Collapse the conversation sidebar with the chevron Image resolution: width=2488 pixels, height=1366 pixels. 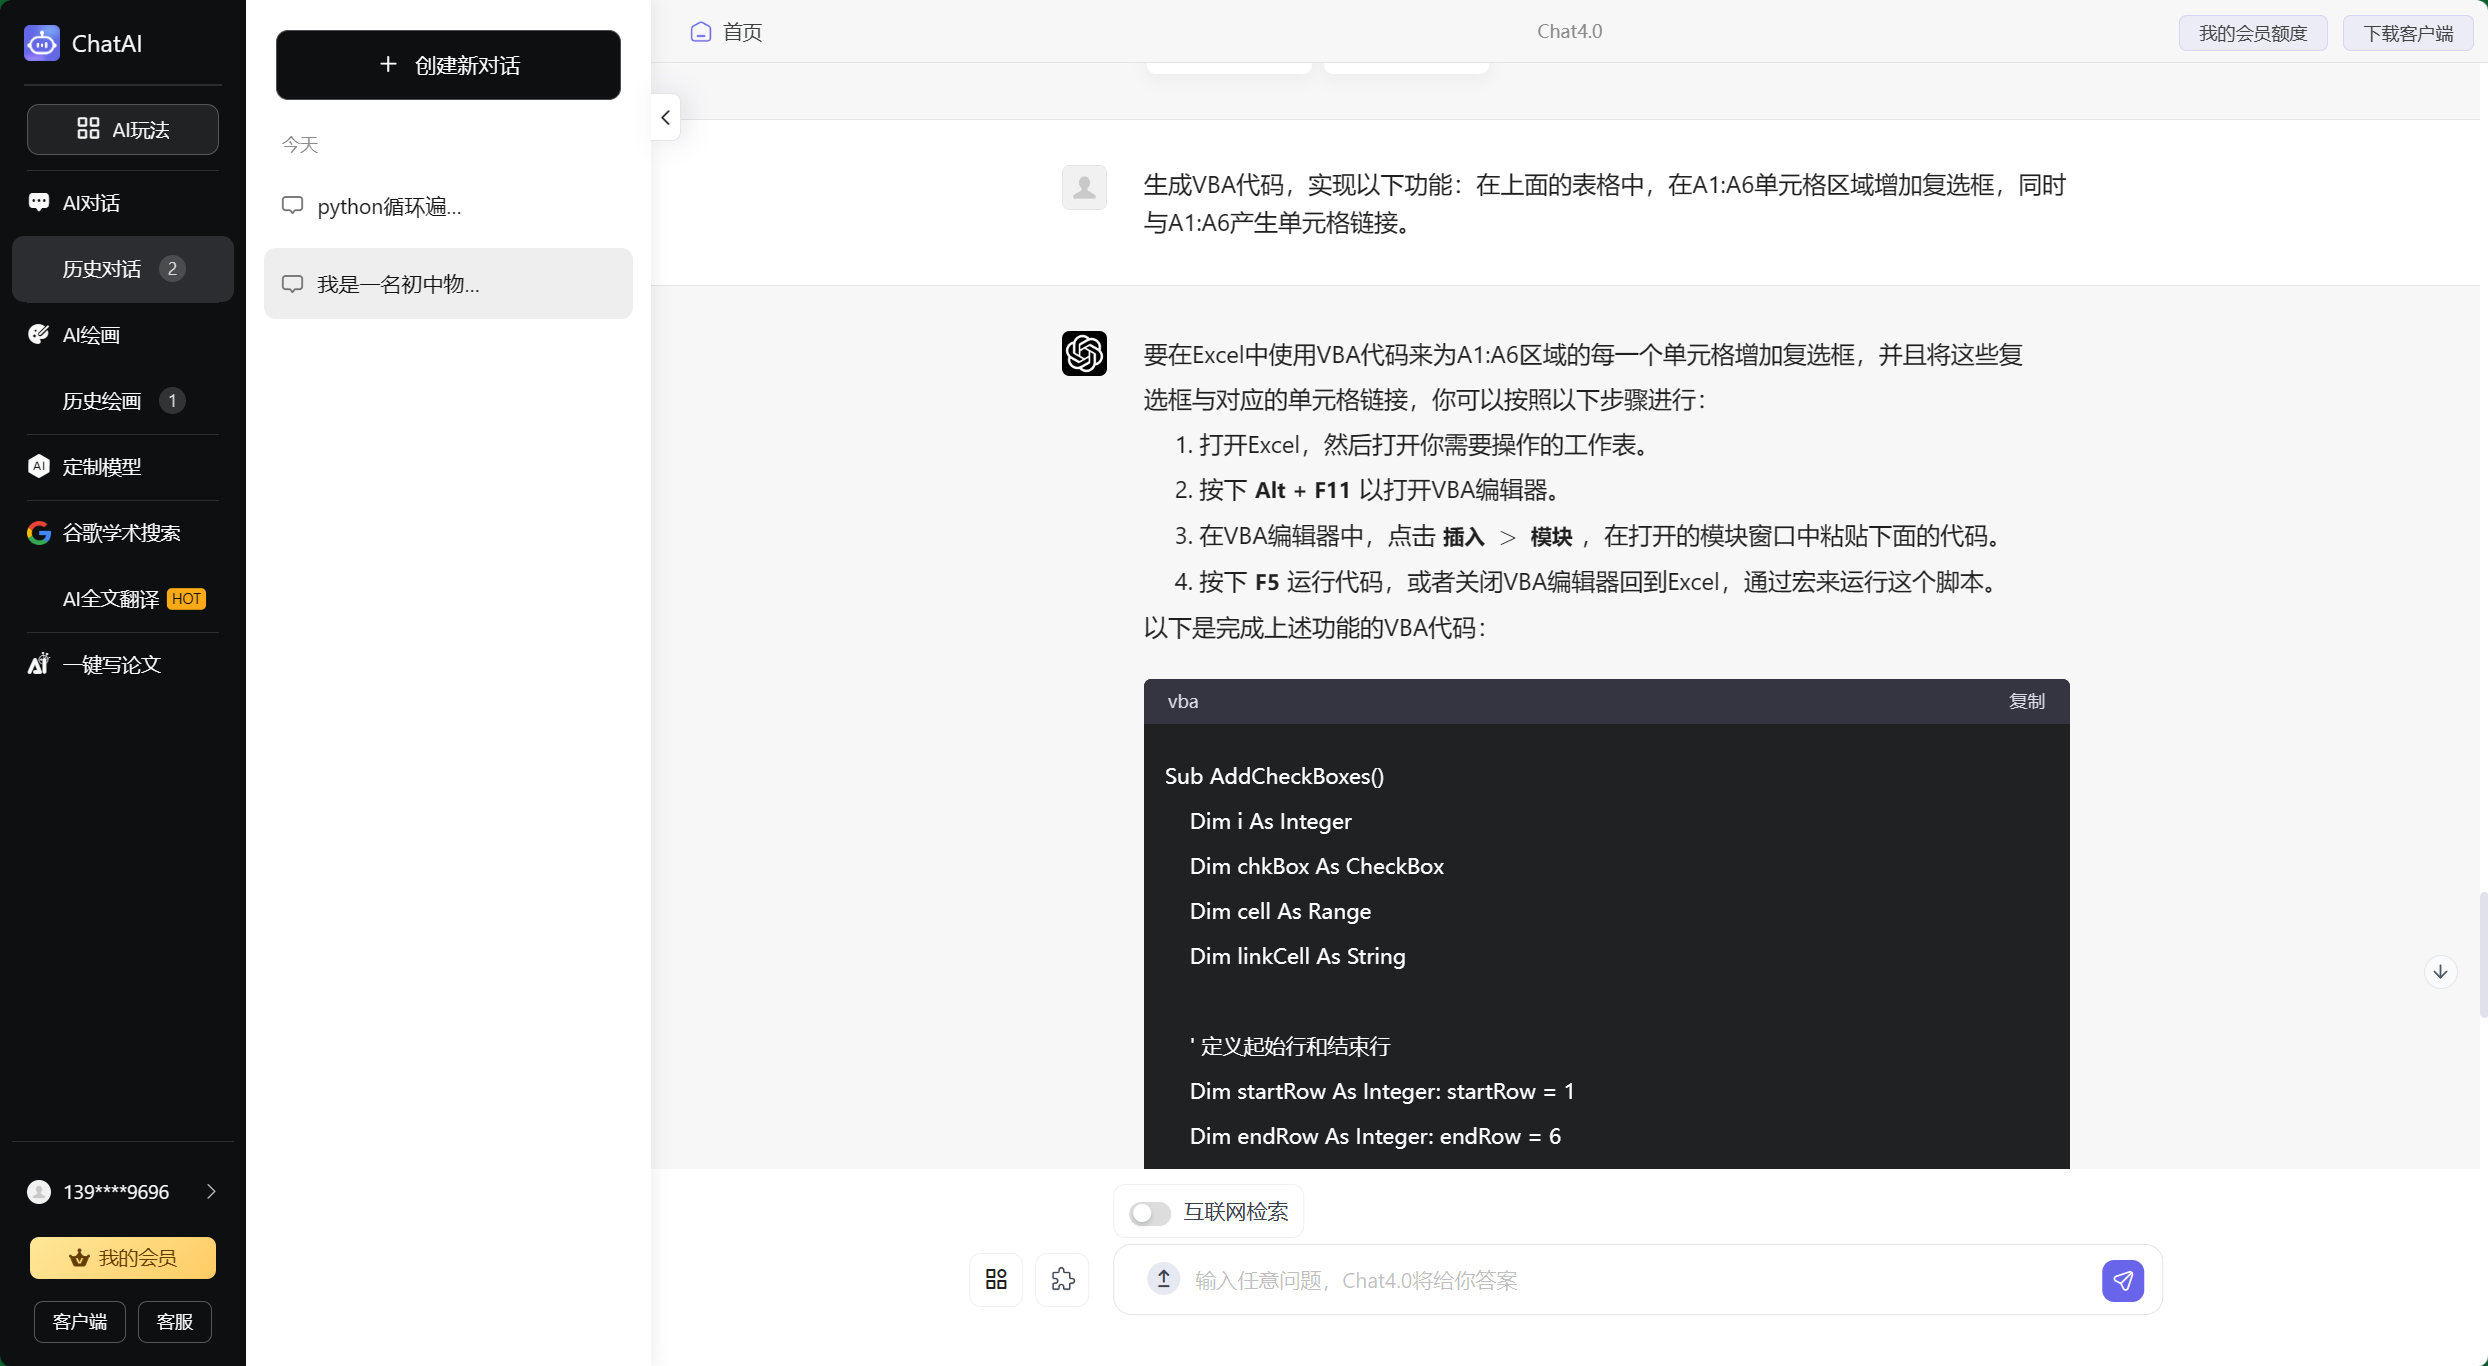[664, 117]
